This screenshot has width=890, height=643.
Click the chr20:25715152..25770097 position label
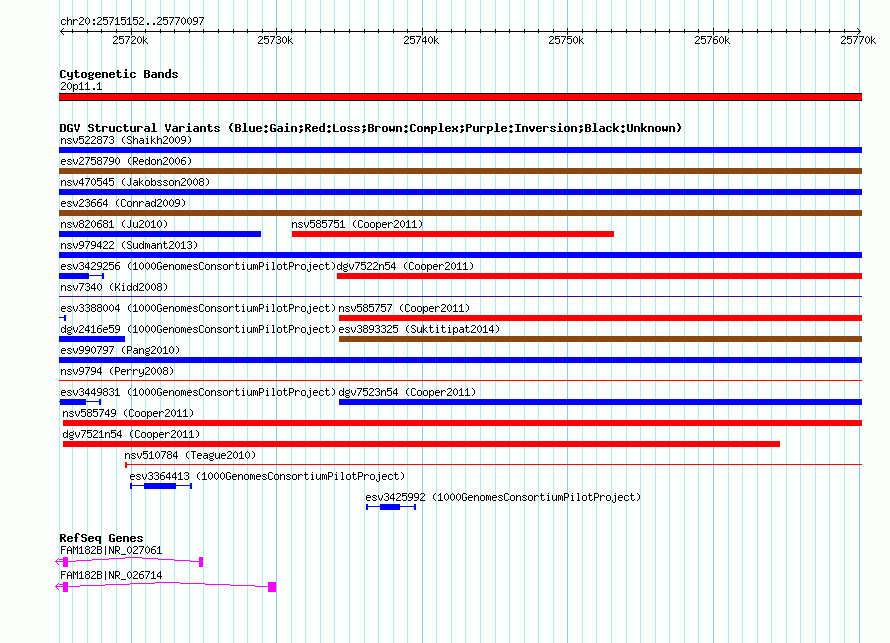132,21
